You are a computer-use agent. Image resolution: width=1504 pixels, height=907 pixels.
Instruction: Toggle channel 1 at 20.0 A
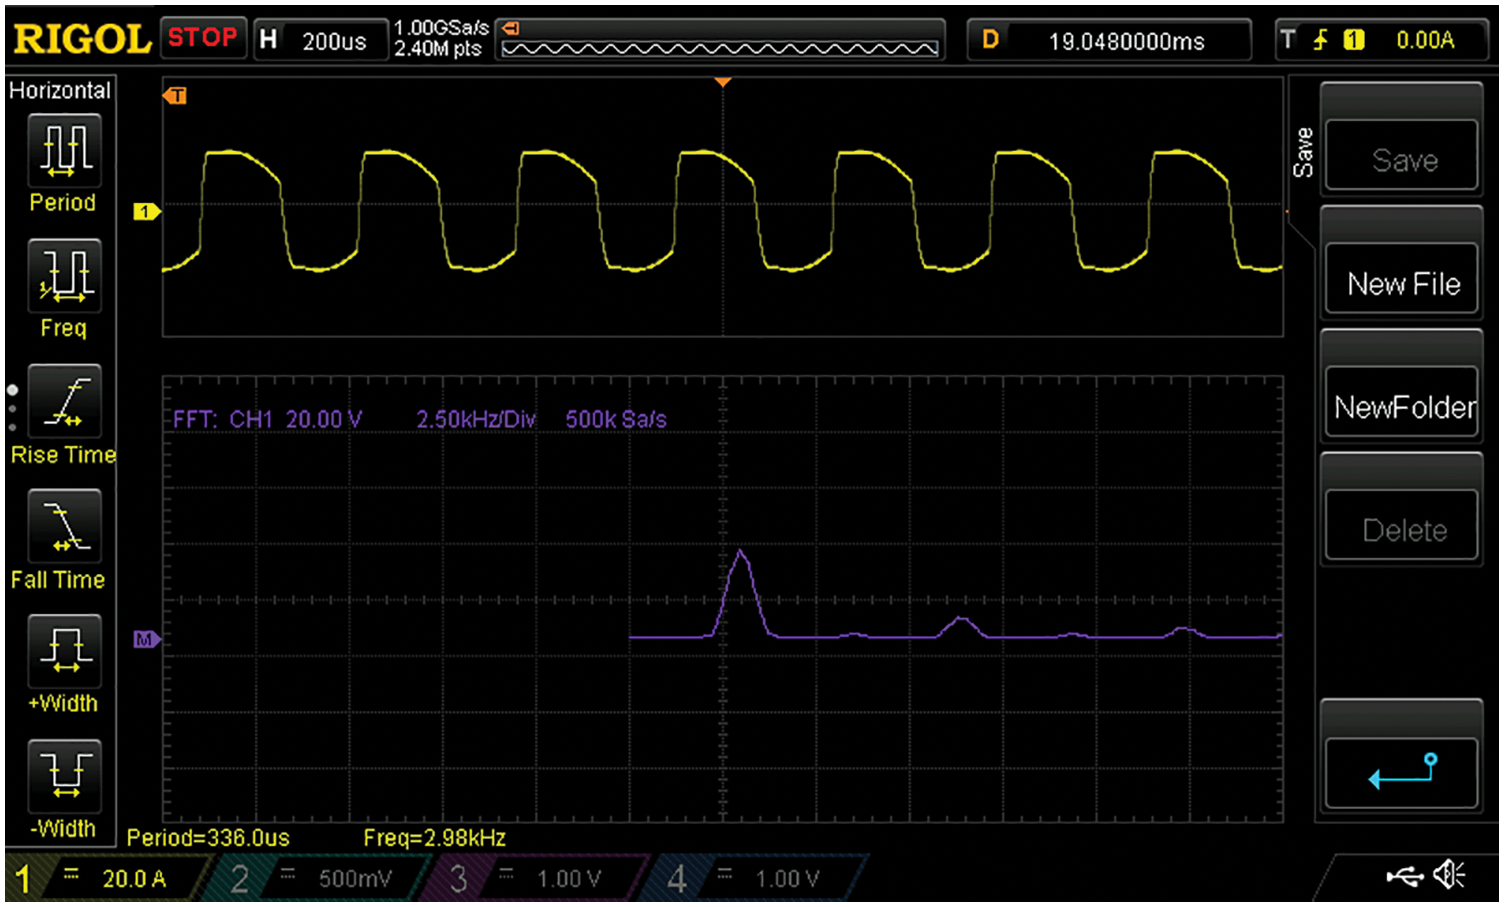click(x=105, y=879)
